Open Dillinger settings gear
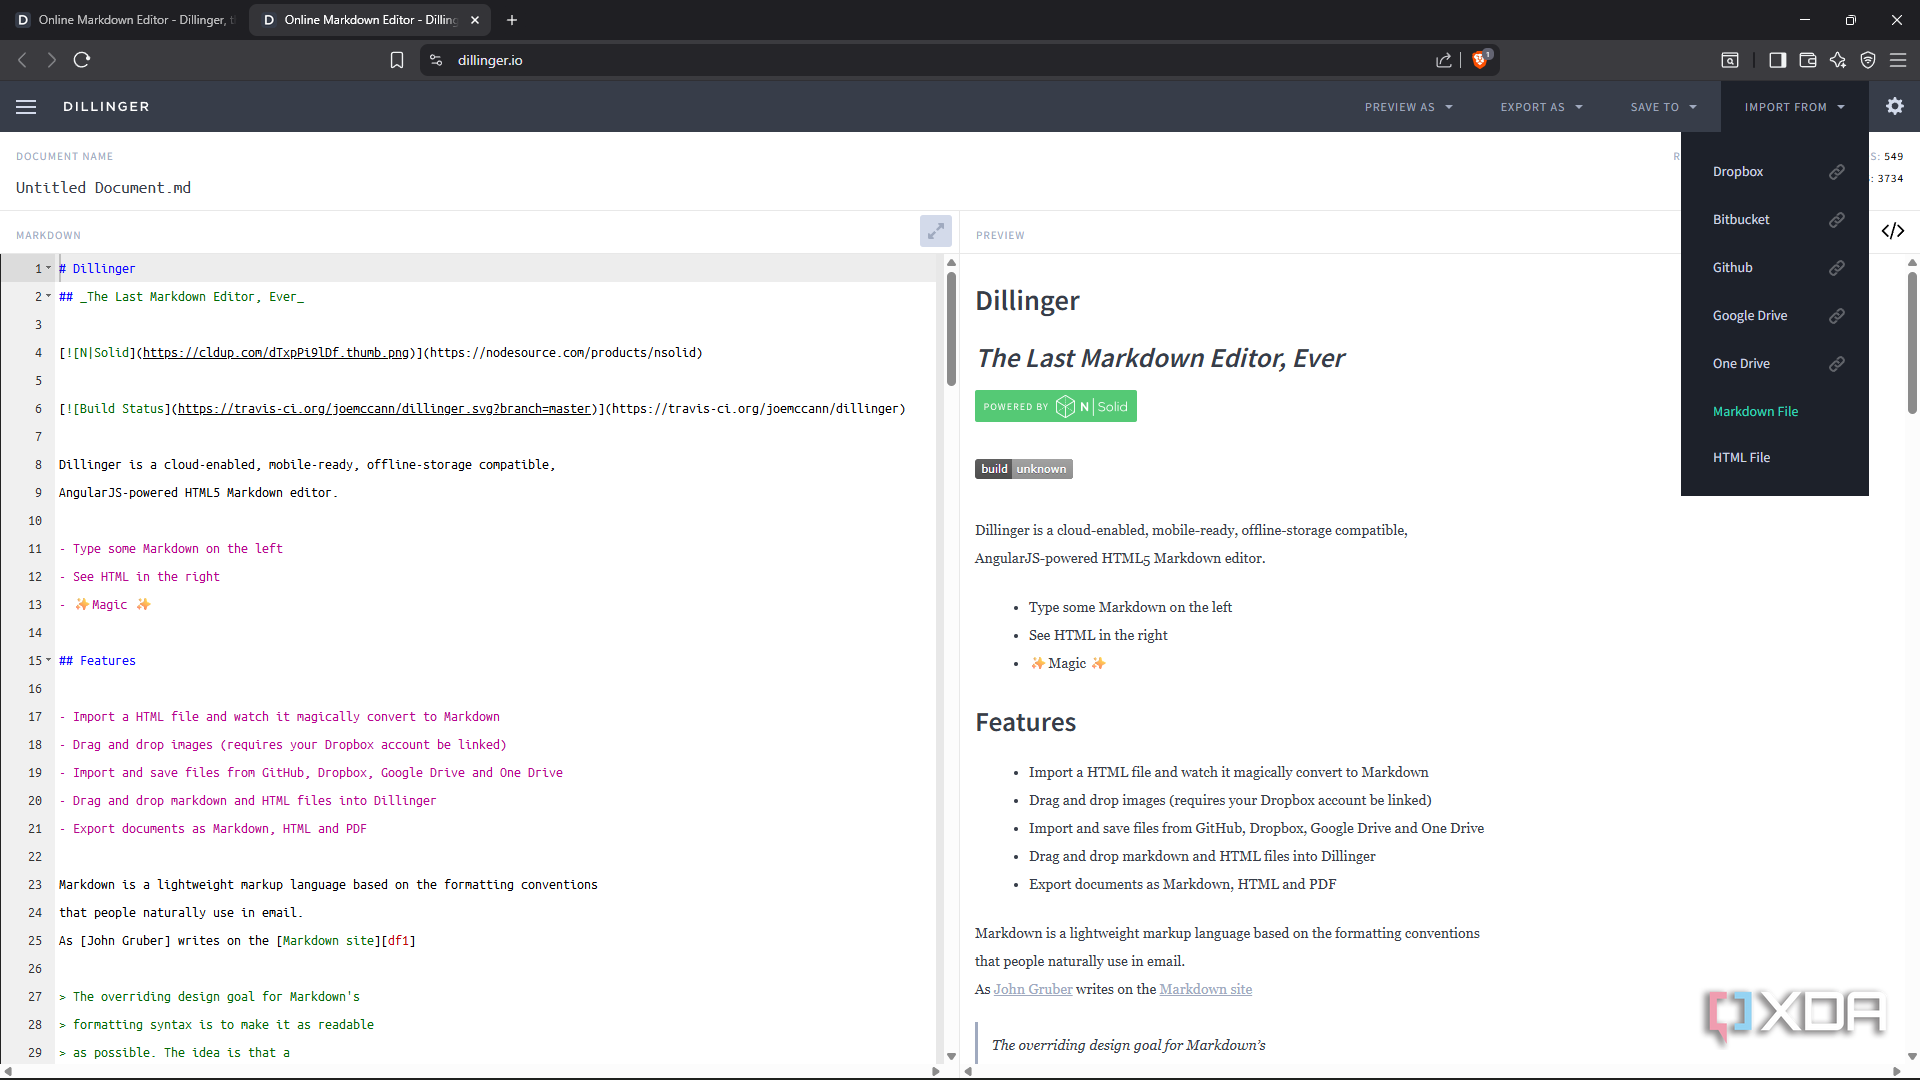 click(1895, 106)
